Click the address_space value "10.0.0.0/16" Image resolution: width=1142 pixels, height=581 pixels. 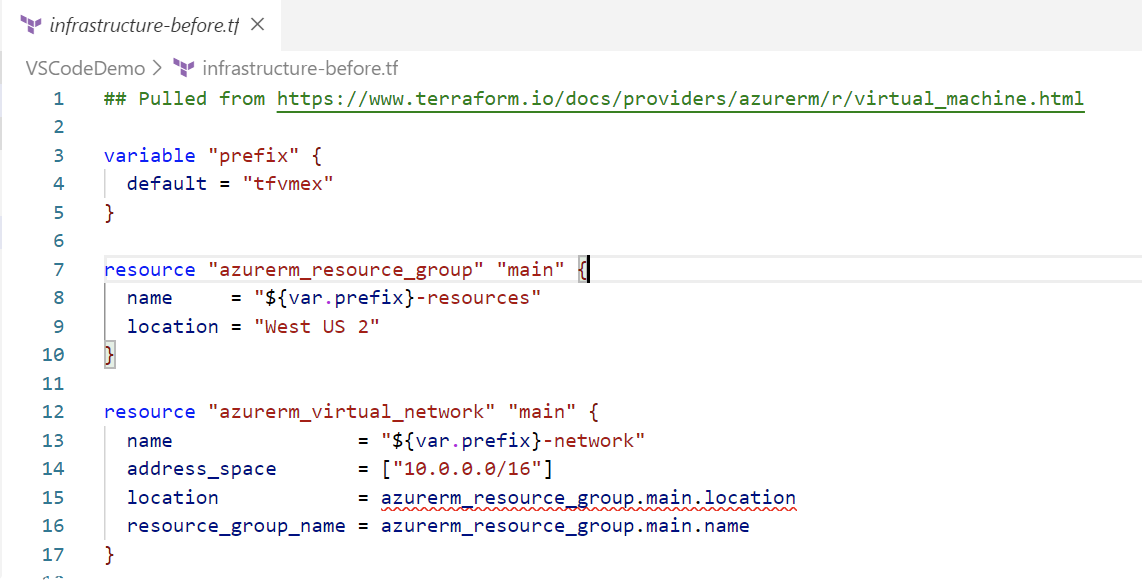click(468, 469)
